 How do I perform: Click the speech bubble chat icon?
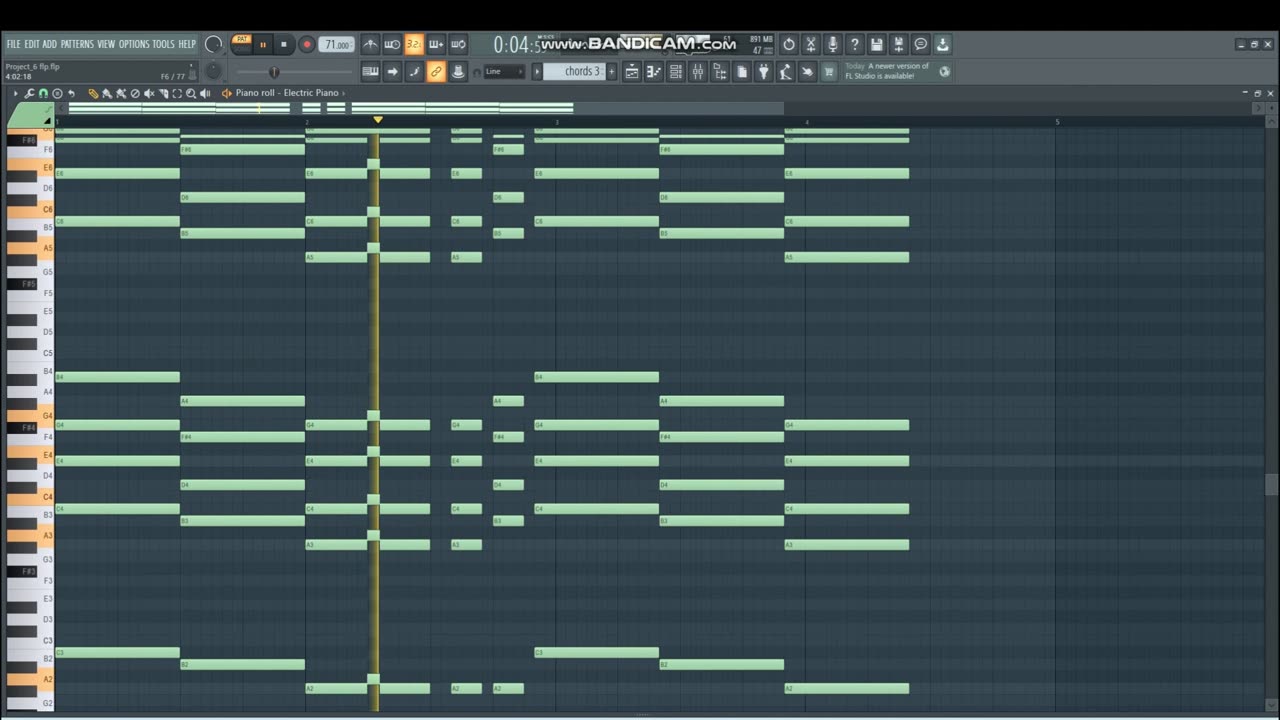point(921,44)
